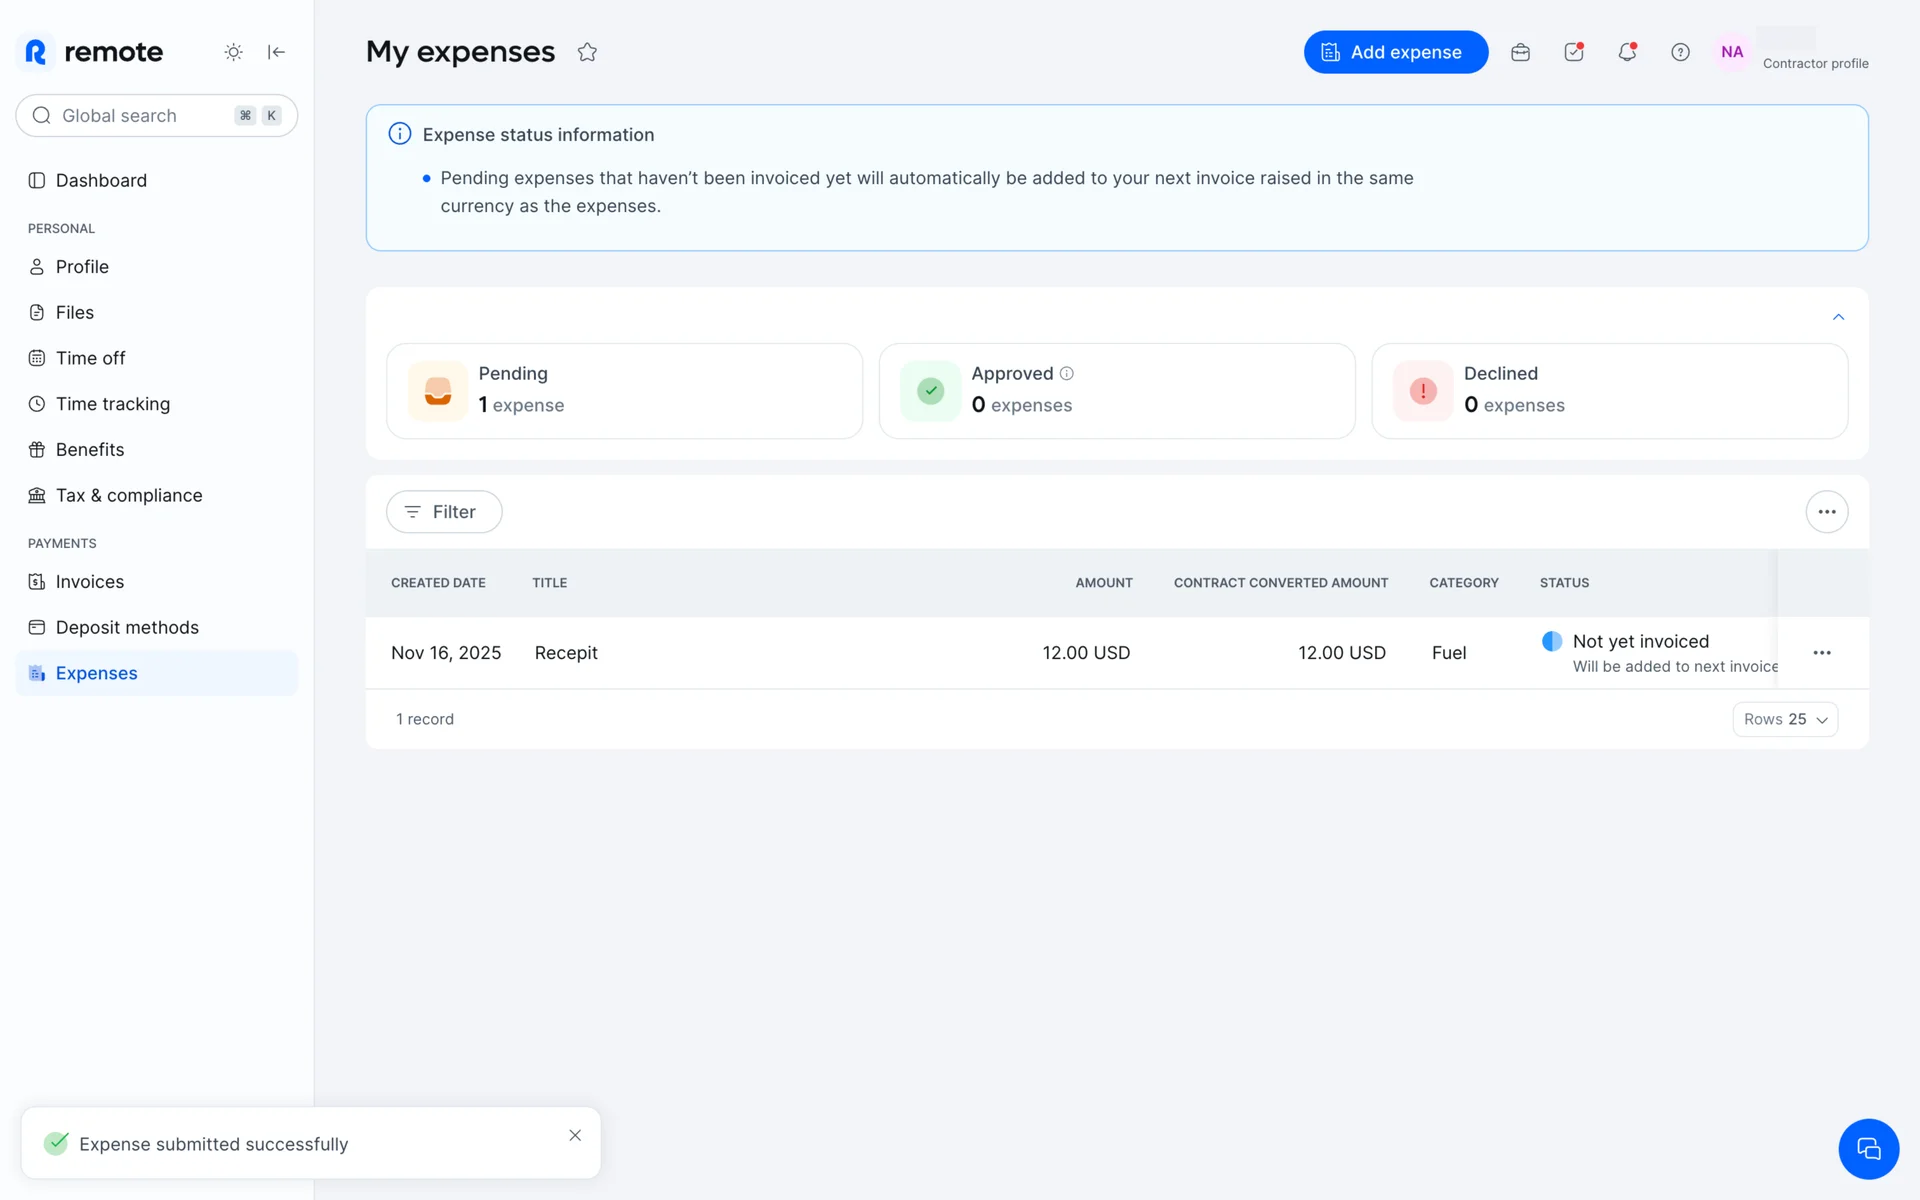
Task: Open the chat support bubble
Action: (1867, 1148)
